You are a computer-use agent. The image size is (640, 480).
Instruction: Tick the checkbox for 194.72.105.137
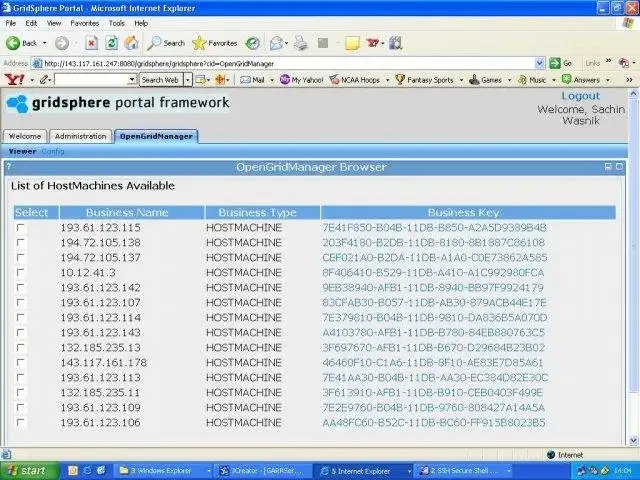(20, 258)
